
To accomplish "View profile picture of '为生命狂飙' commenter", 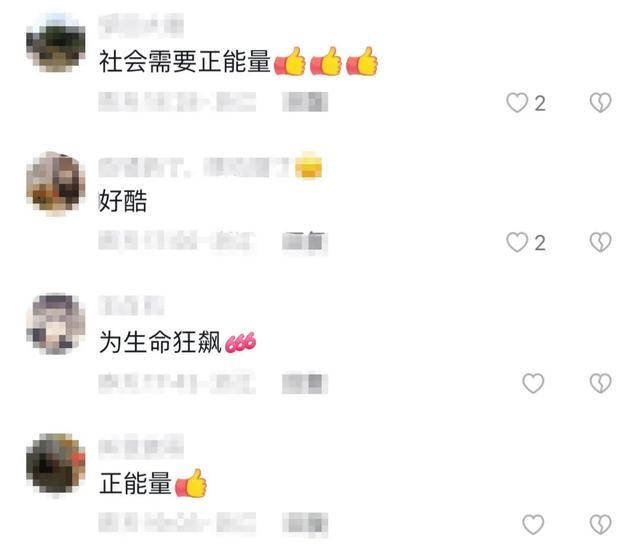I will [56, 324].
